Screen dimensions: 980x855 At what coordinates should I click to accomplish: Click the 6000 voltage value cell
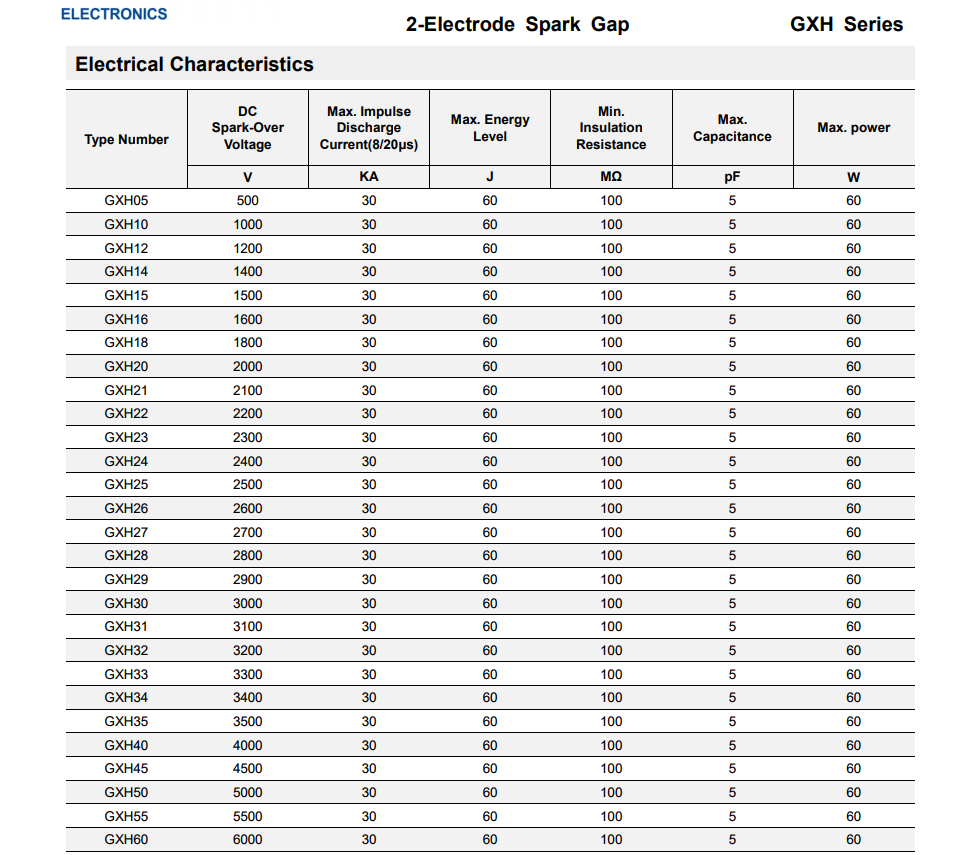click(247, 840)
